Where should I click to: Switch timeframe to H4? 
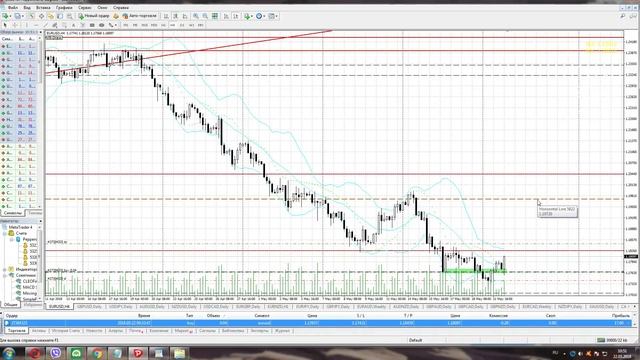(172, 25)
